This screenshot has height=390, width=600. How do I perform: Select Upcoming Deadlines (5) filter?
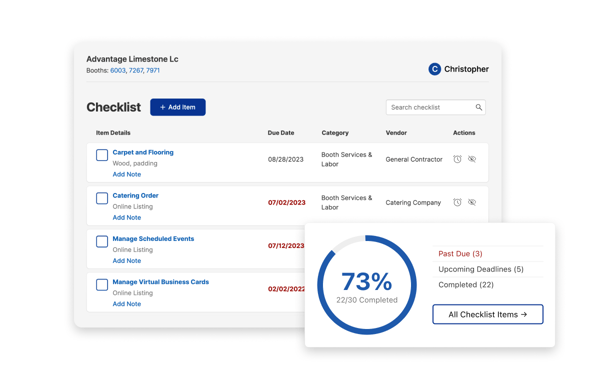481,269
